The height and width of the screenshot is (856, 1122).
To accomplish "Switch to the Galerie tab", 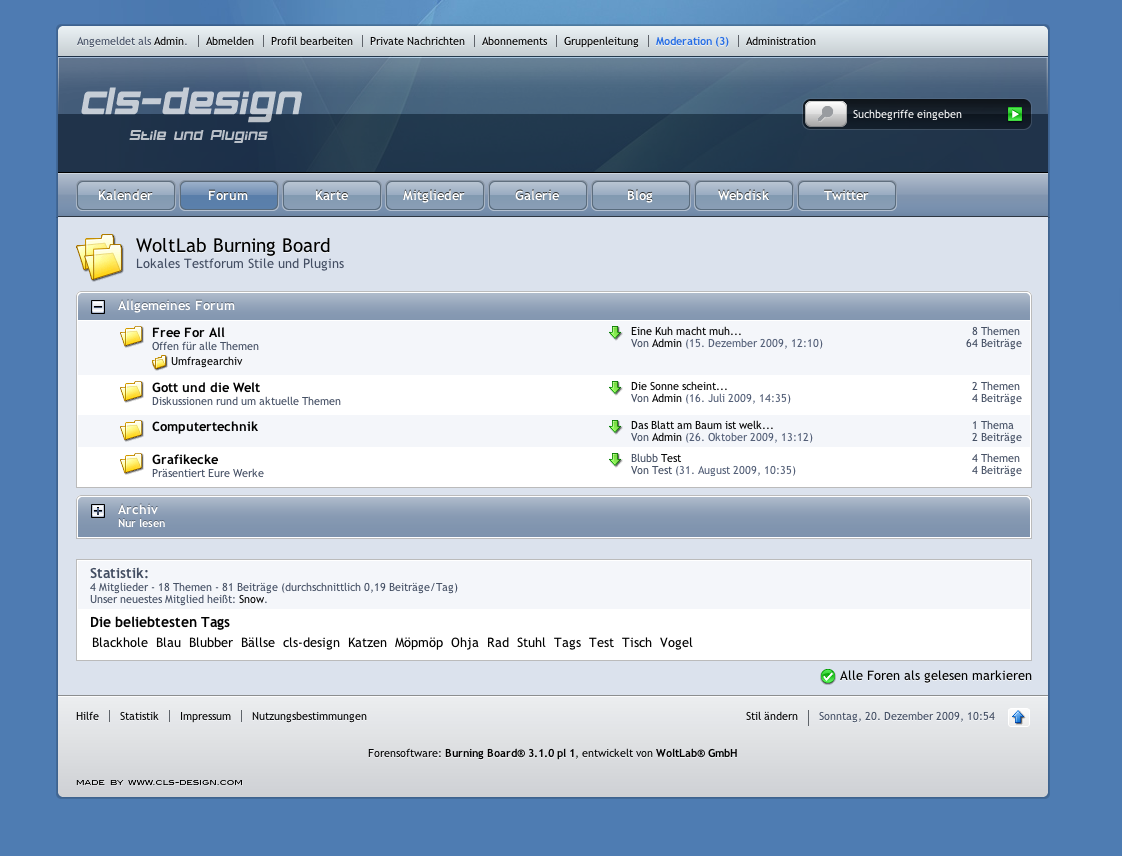I will pos(537,196).
